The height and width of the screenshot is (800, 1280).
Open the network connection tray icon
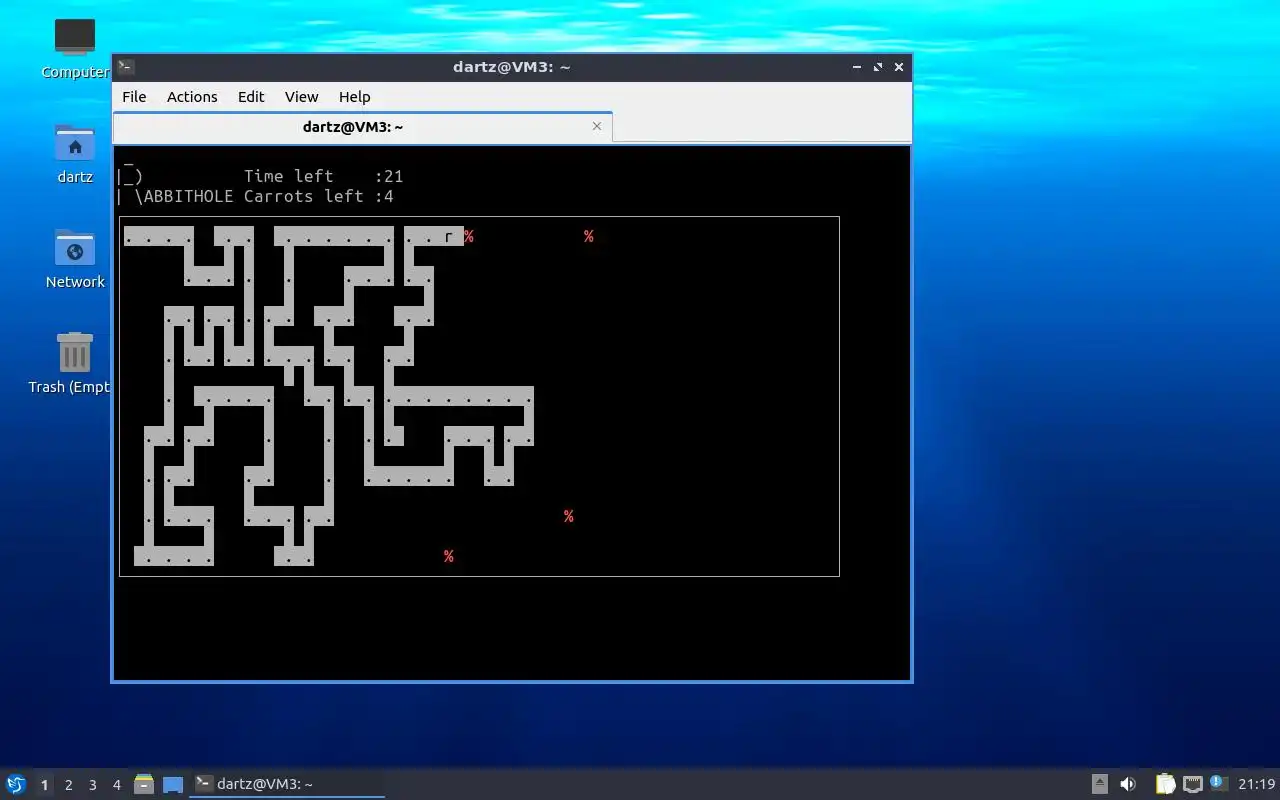point(1192,784)
